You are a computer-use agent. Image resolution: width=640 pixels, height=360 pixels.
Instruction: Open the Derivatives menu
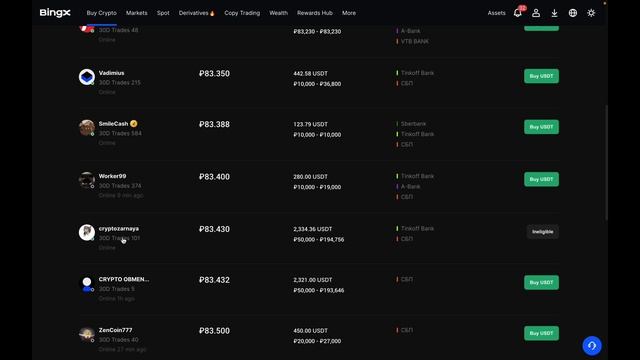(196, 13)
